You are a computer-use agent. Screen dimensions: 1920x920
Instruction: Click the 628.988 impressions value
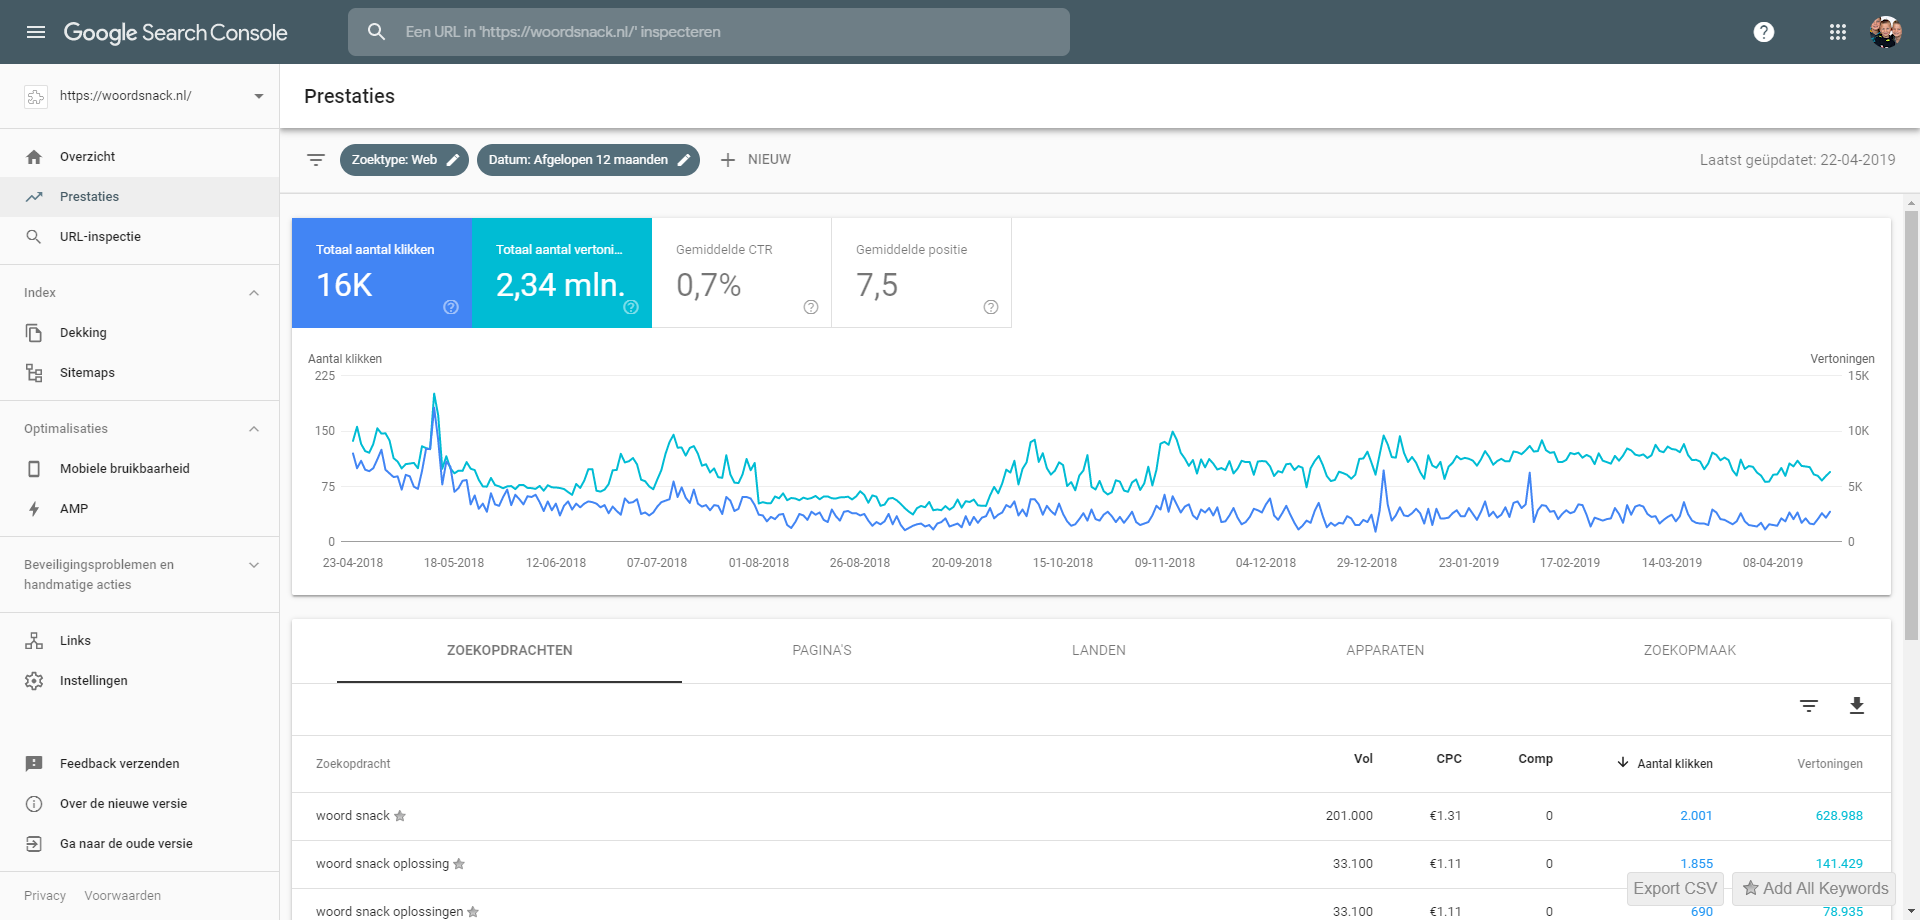pyautogui.click(x=1839, y=816)
